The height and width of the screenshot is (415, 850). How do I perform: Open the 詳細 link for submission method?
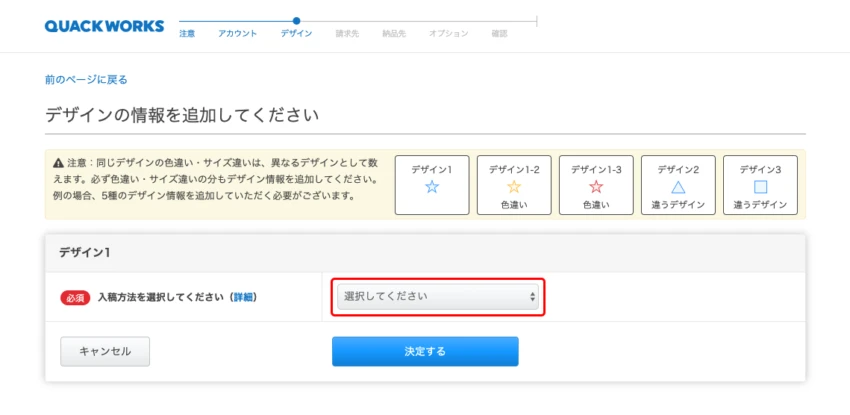coord(243,297)
